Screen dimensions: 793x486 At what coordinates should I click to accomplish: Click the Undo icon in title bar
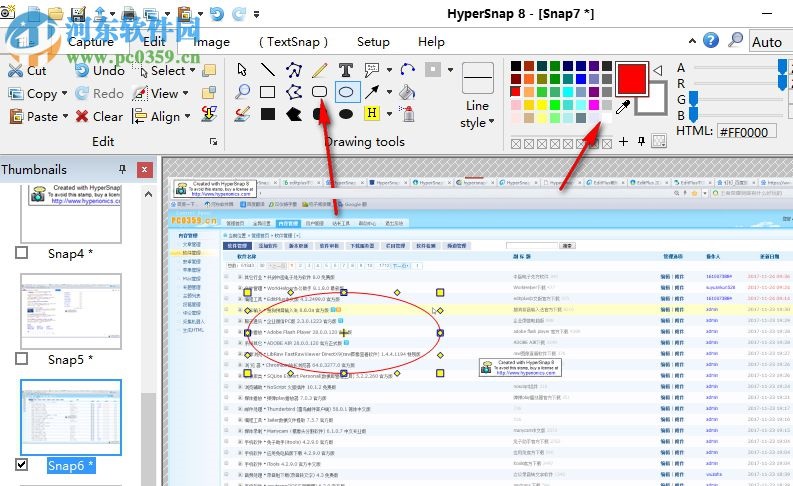pos(216,14)
